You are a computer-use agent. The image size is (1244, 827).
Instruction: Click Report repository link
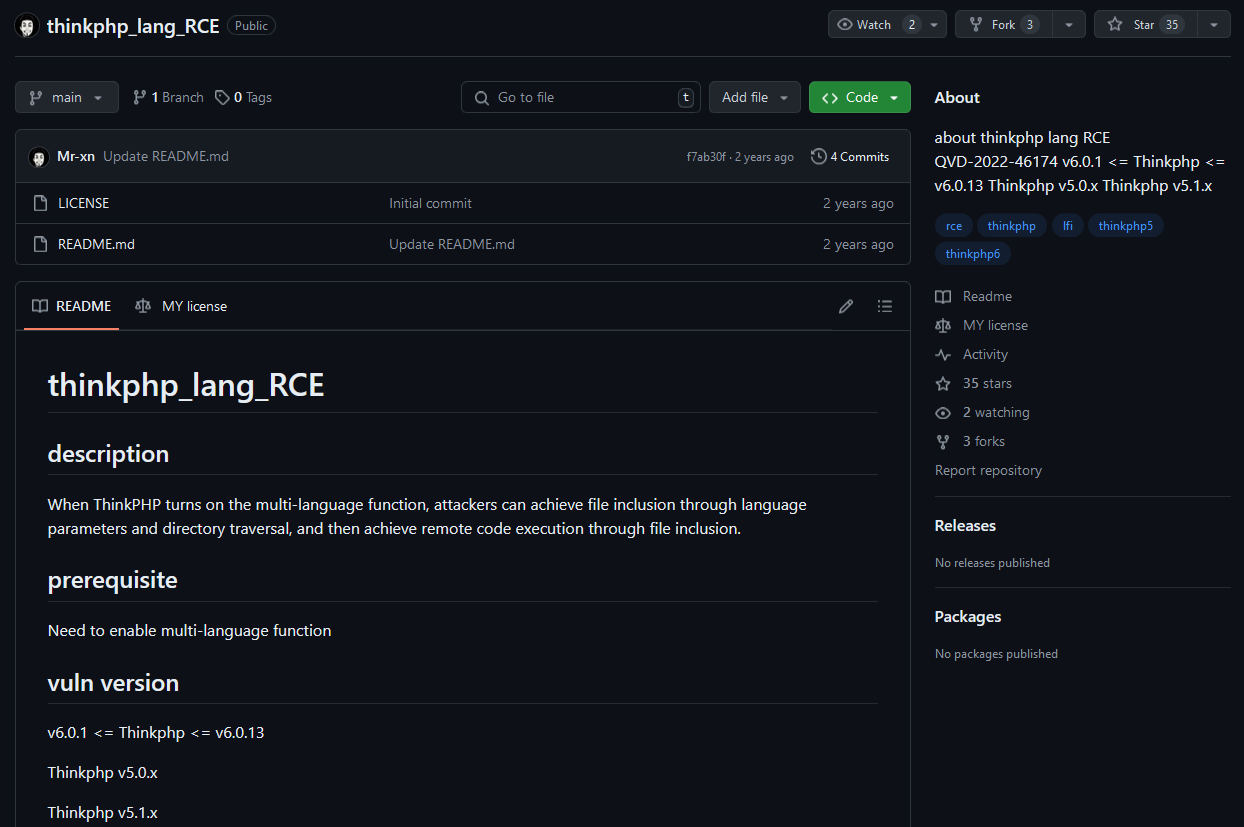[988, 470]
